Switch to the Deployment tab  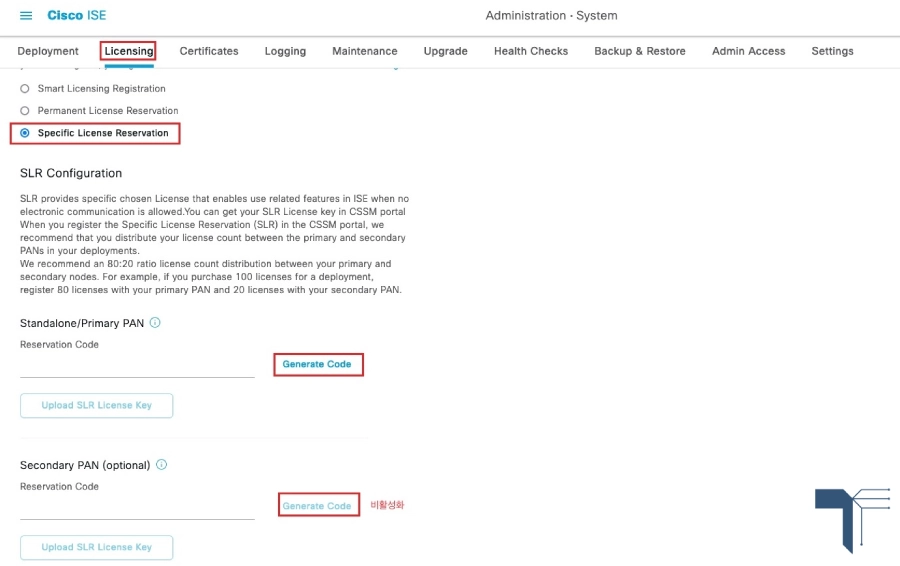[x=48, y=51]
